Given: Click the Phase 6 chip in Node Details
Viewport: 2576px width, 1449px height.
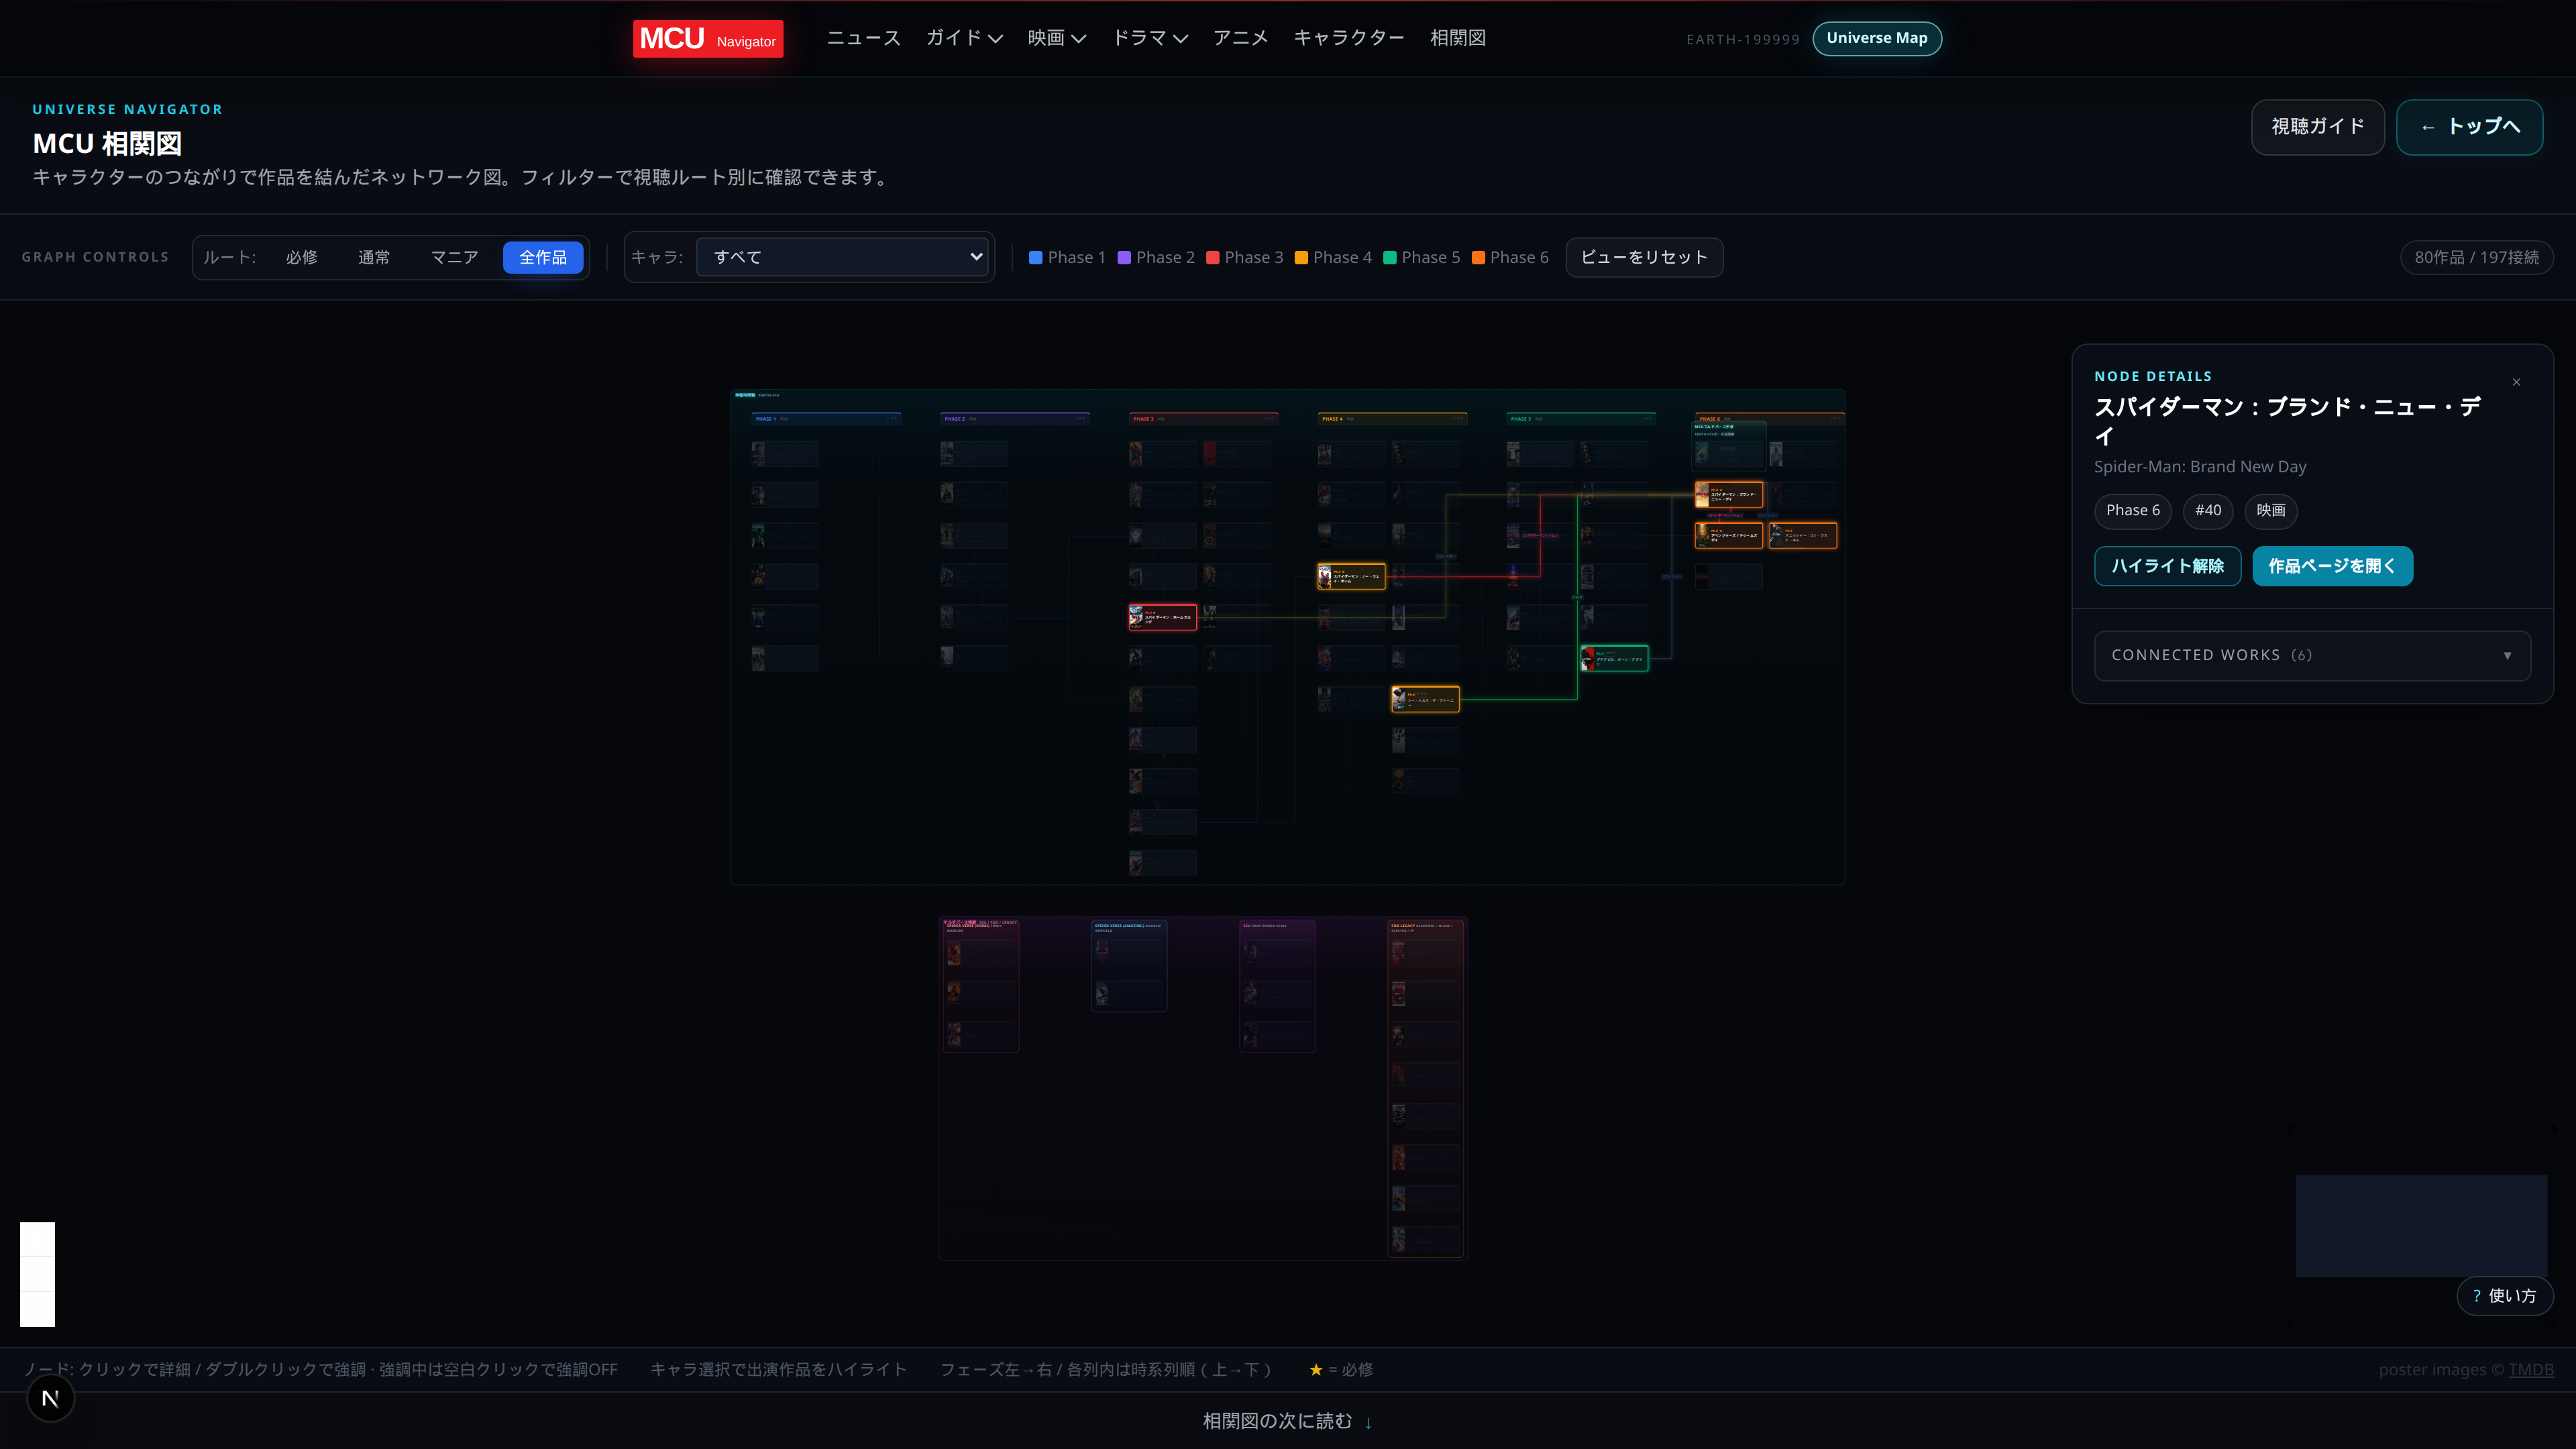Looking at the screenshot, I should pos(2132,510).
